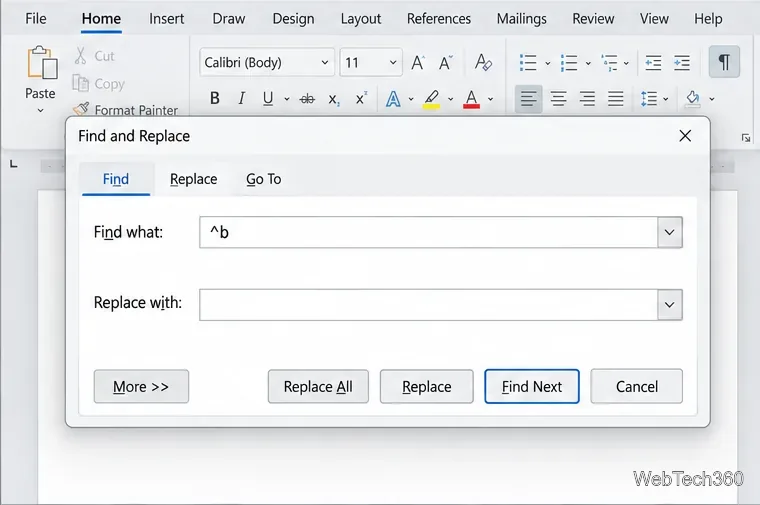Apply Strikethrough formatting

coord(307,99)
